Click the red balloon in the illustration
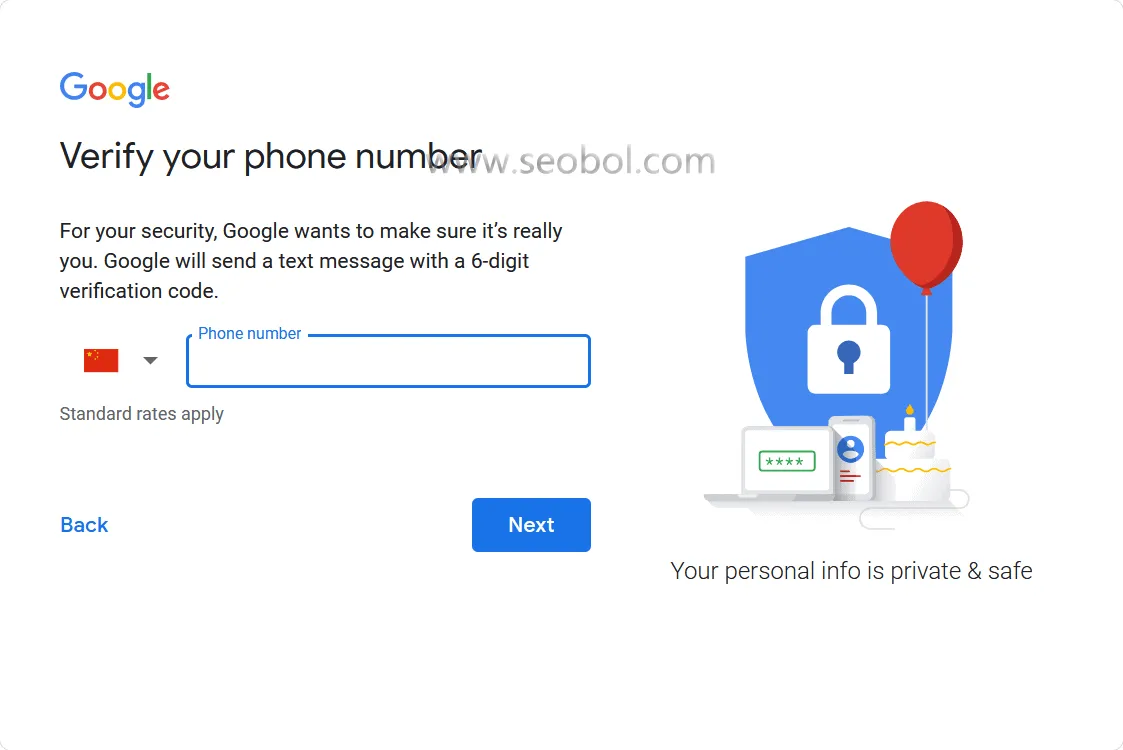The width and height of the screenshot is (1123, 750). click(926, 246)
